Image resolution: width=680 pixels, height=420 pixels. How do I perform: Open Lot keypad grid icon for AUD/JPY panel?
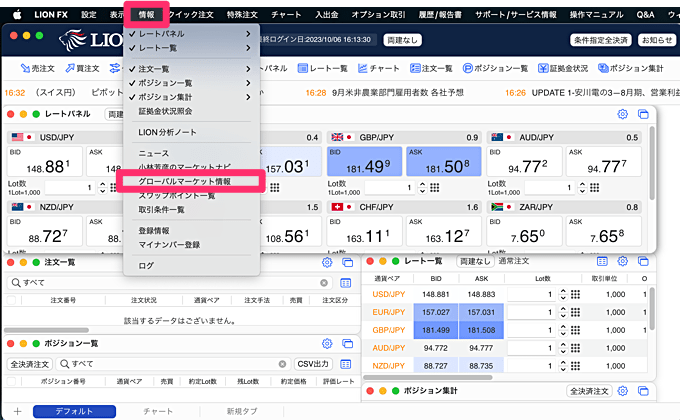click(595, 187)
